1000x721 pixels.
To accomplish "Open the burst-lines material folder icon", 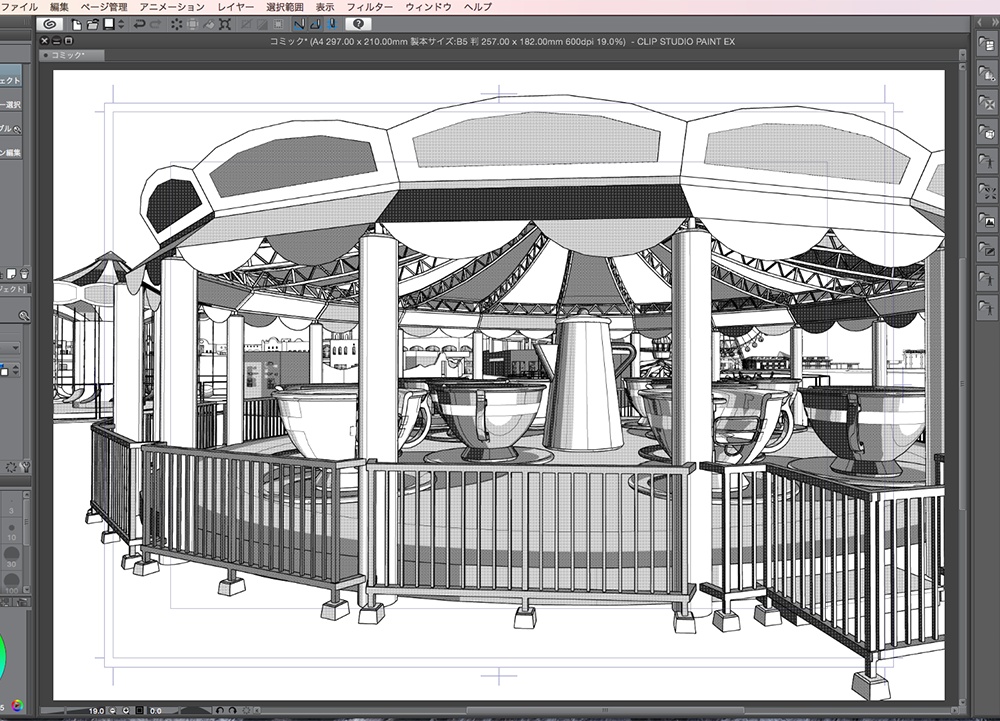I will [987, 191].
